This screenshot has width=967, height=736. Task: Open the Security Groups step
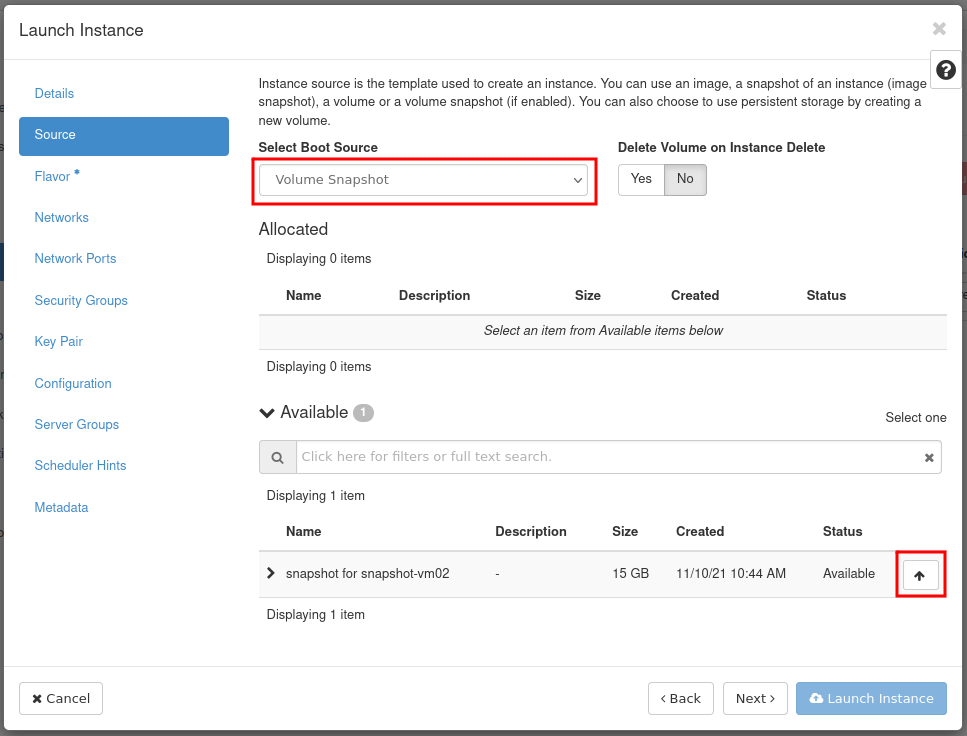(81, 300)
